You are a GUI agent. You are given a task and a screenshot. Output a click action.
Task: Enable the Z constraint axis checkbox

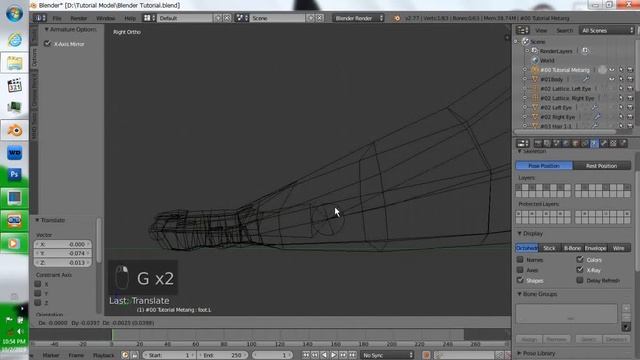point(38,302)
